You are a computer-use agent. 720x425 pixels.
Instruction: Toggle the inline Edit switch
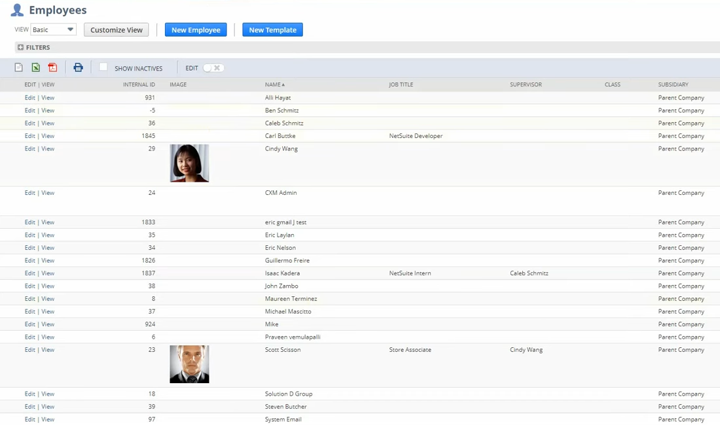214,68
